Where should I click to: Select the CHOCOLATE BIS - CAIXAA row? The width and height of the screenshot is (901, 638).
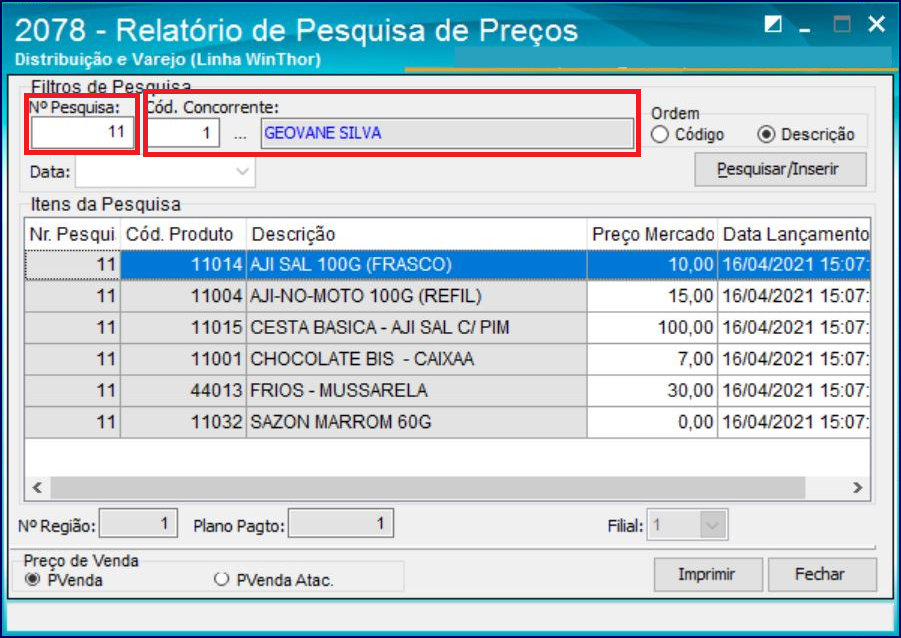[448, 359]
